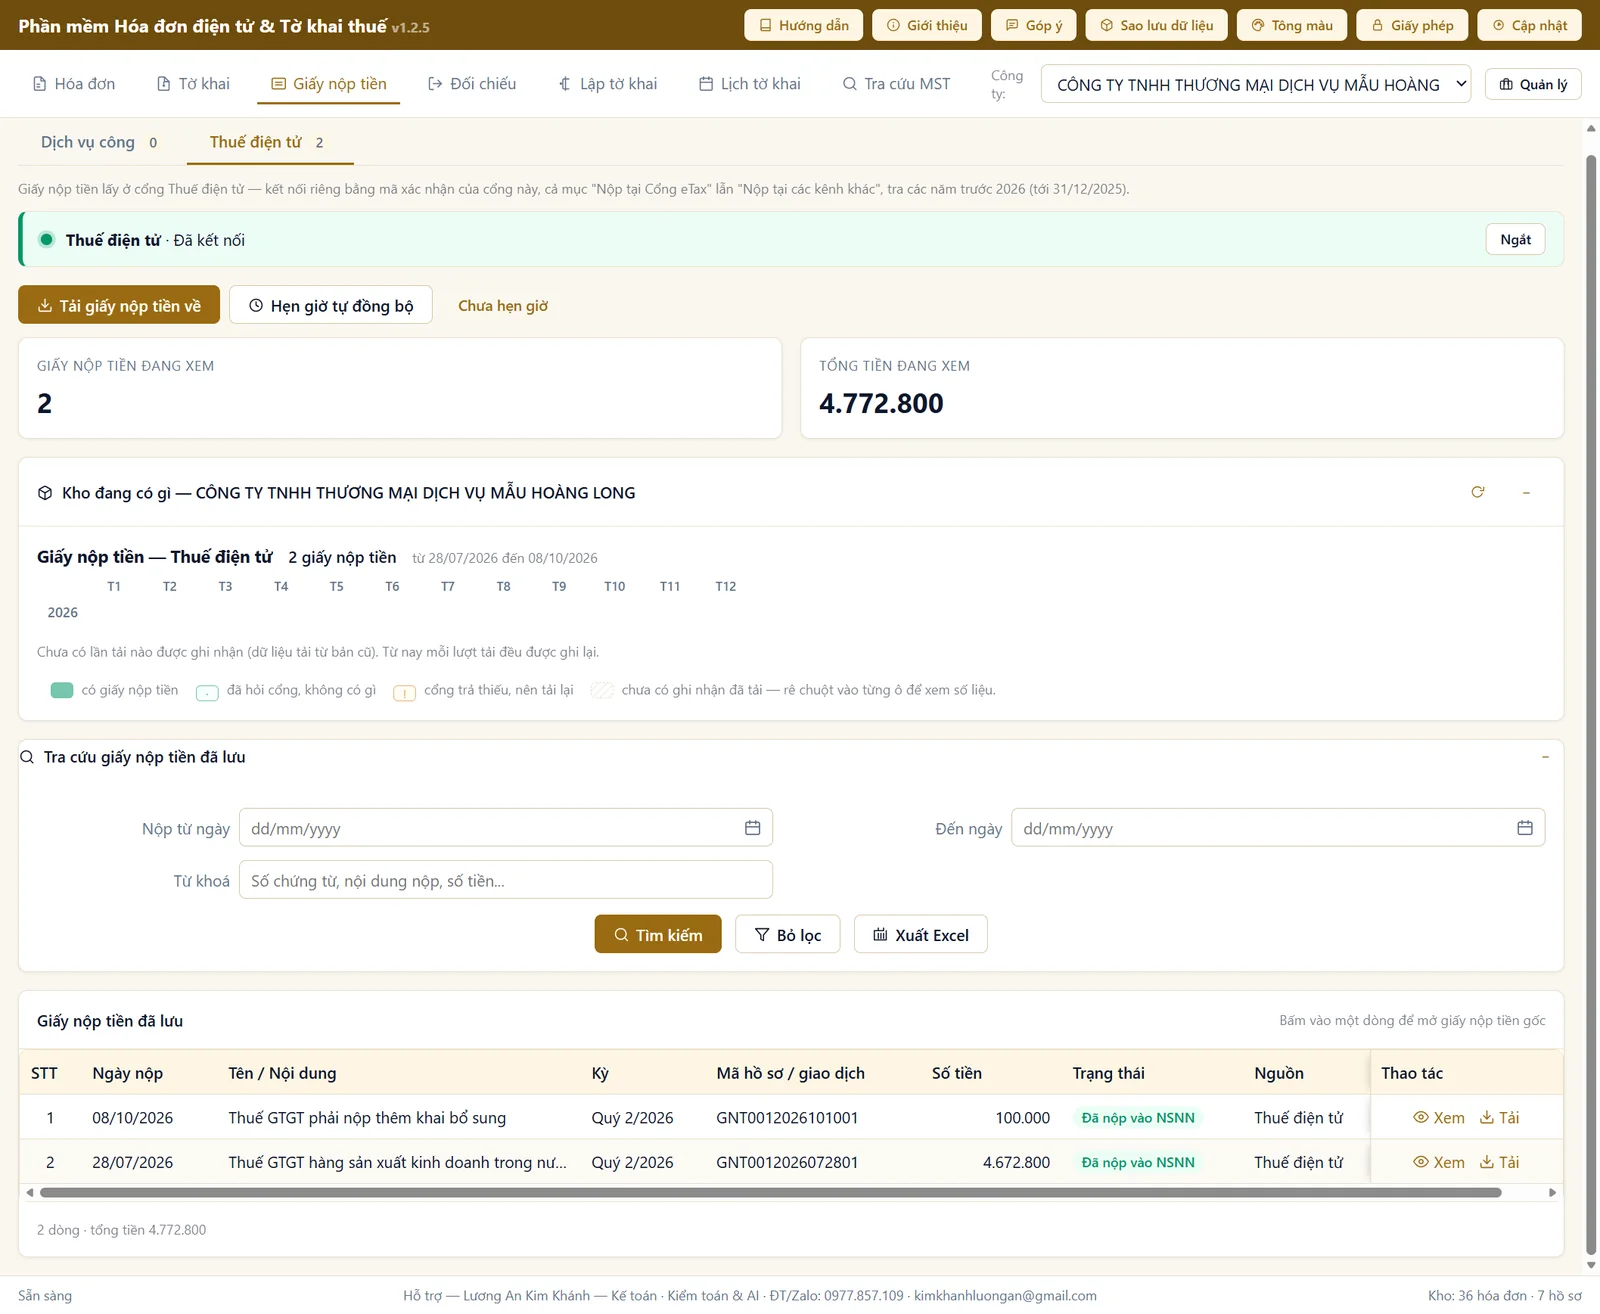This screenshot has width=1600, height=1314.
Task: Open company selector dropdown
Action: (1256, 84)
